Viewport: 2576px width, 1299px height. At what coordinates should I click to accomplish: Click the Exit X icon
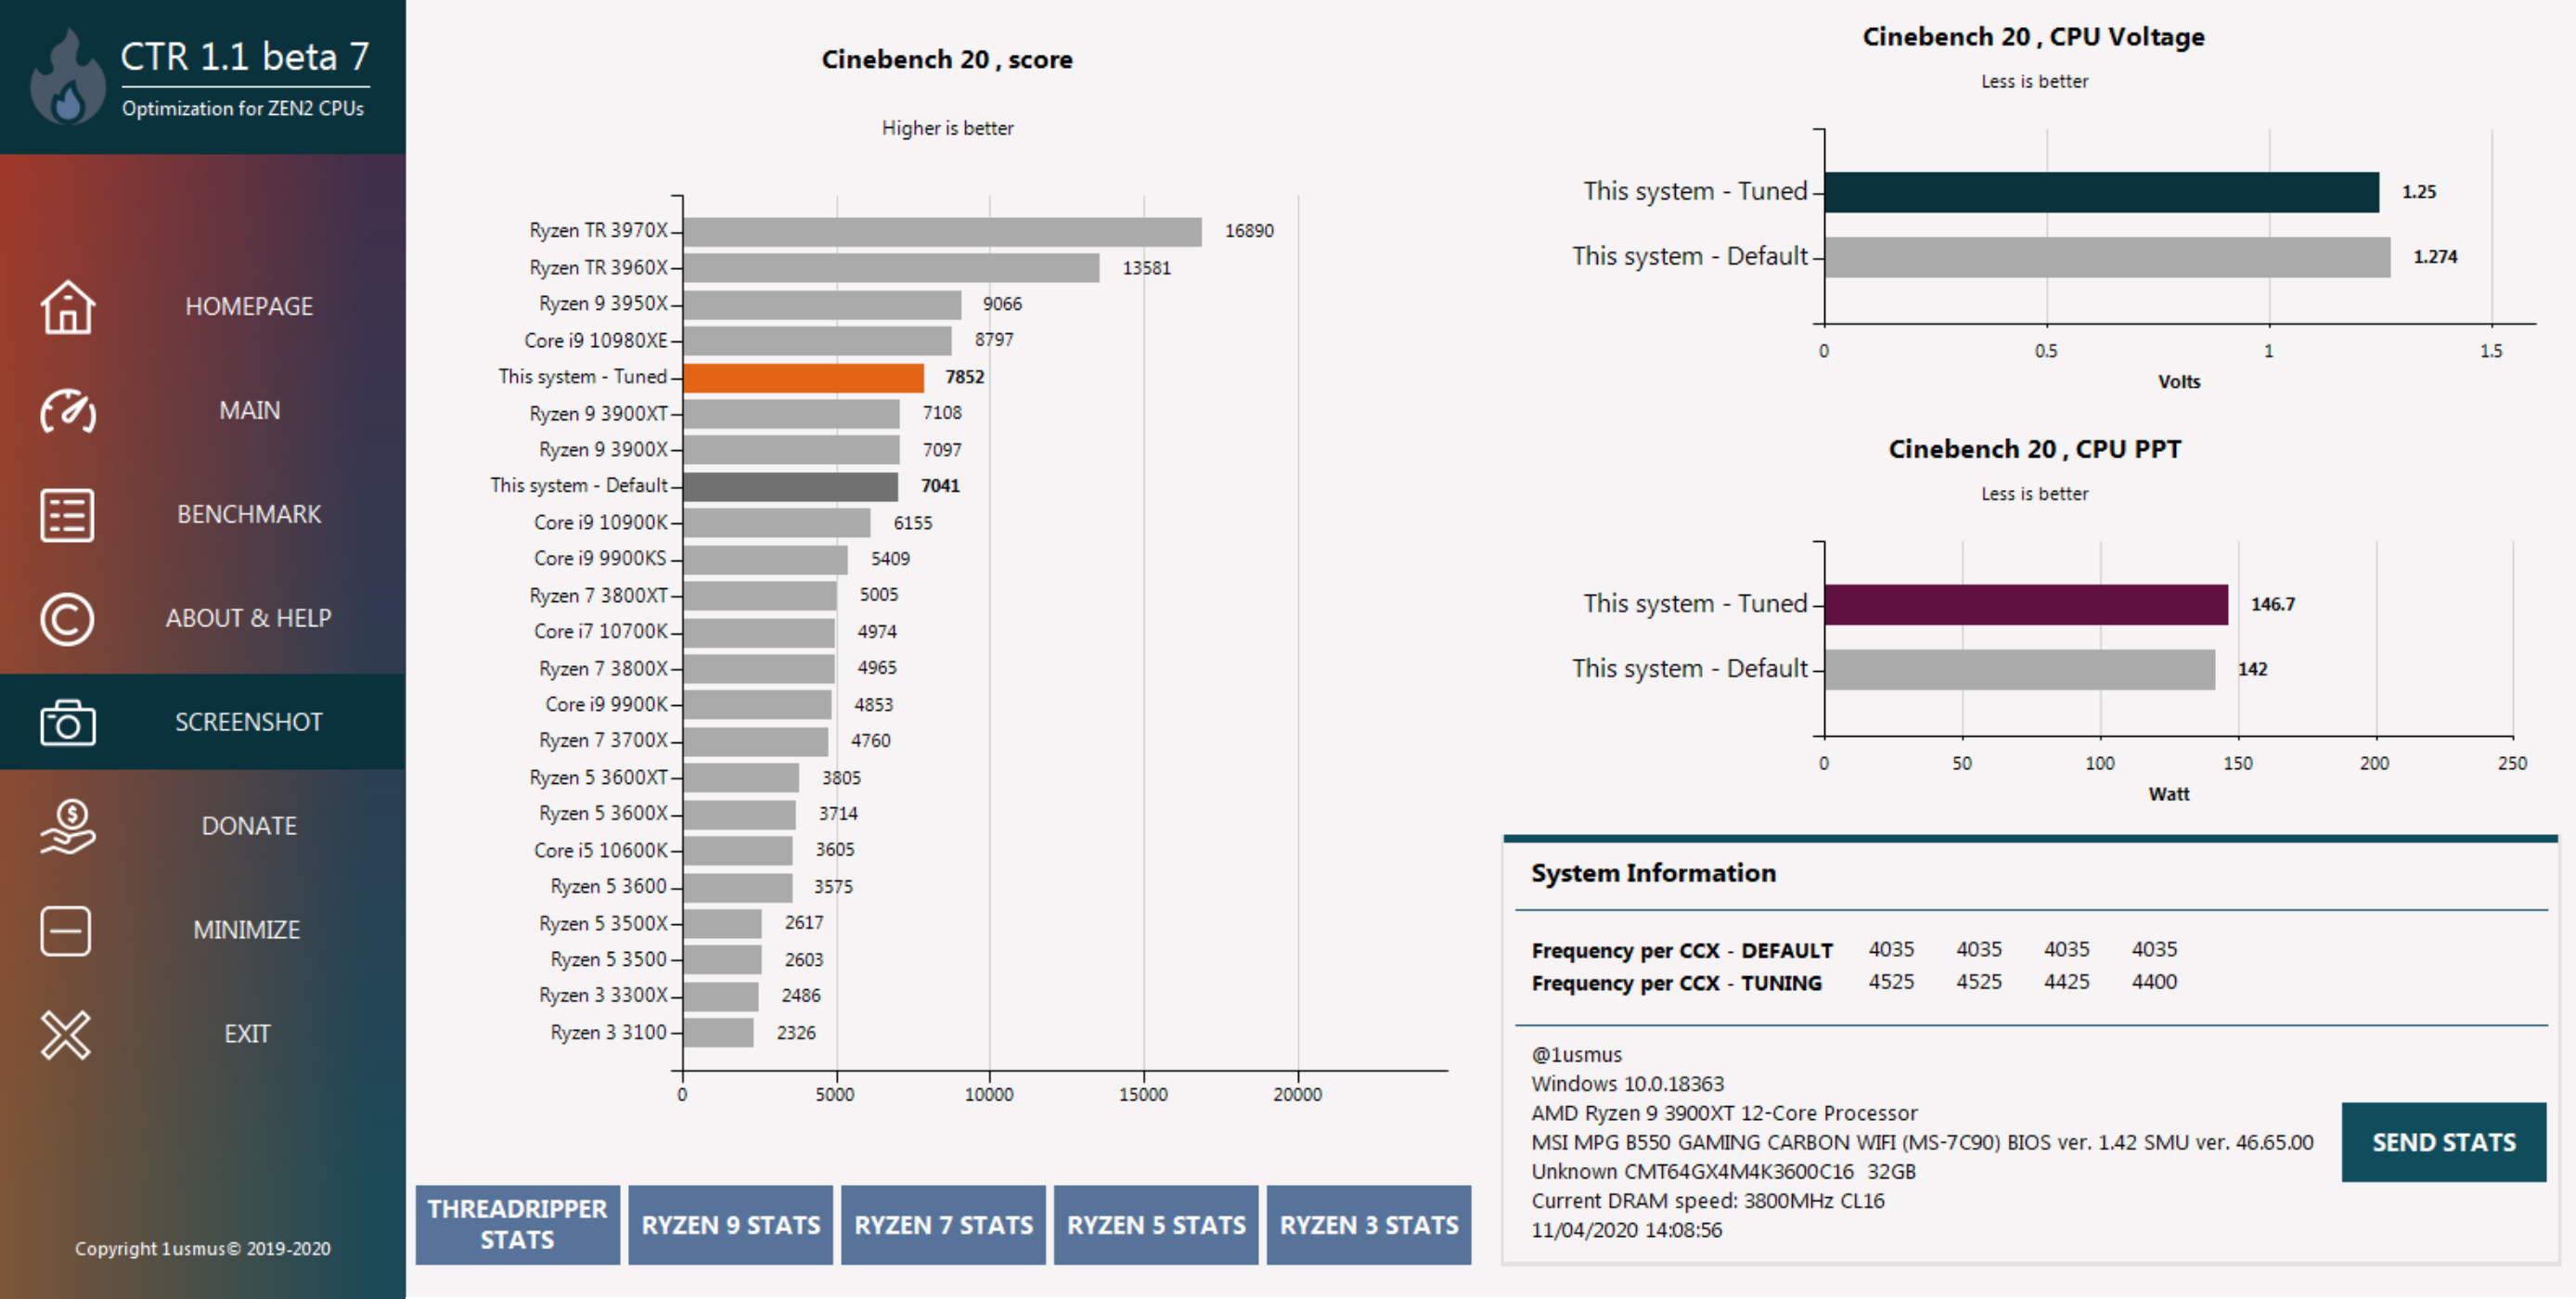[x=66, y=1034]
